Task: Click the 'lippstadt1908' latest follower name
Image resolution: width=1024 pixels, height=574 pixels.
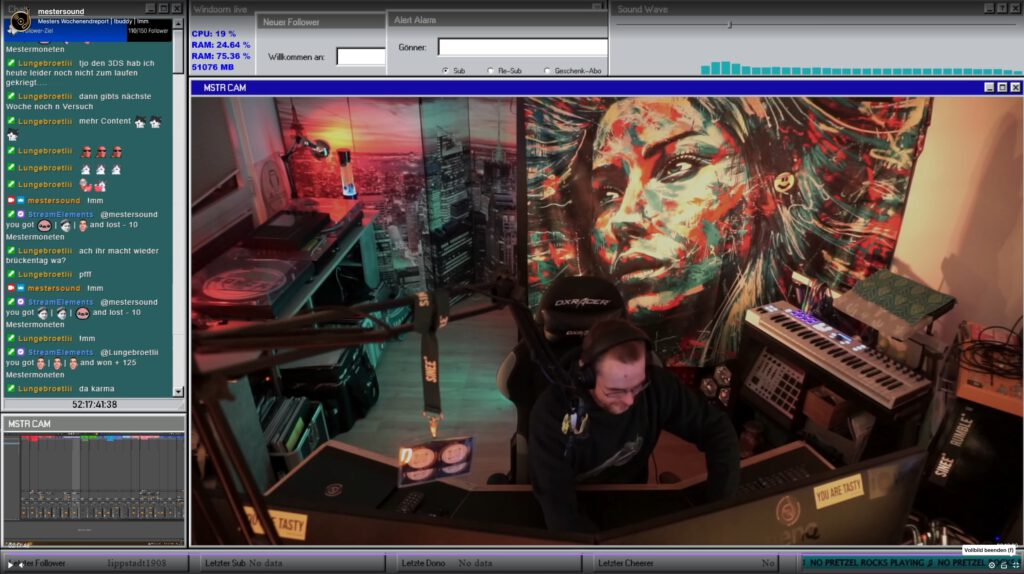Action: tap(136, 563)
